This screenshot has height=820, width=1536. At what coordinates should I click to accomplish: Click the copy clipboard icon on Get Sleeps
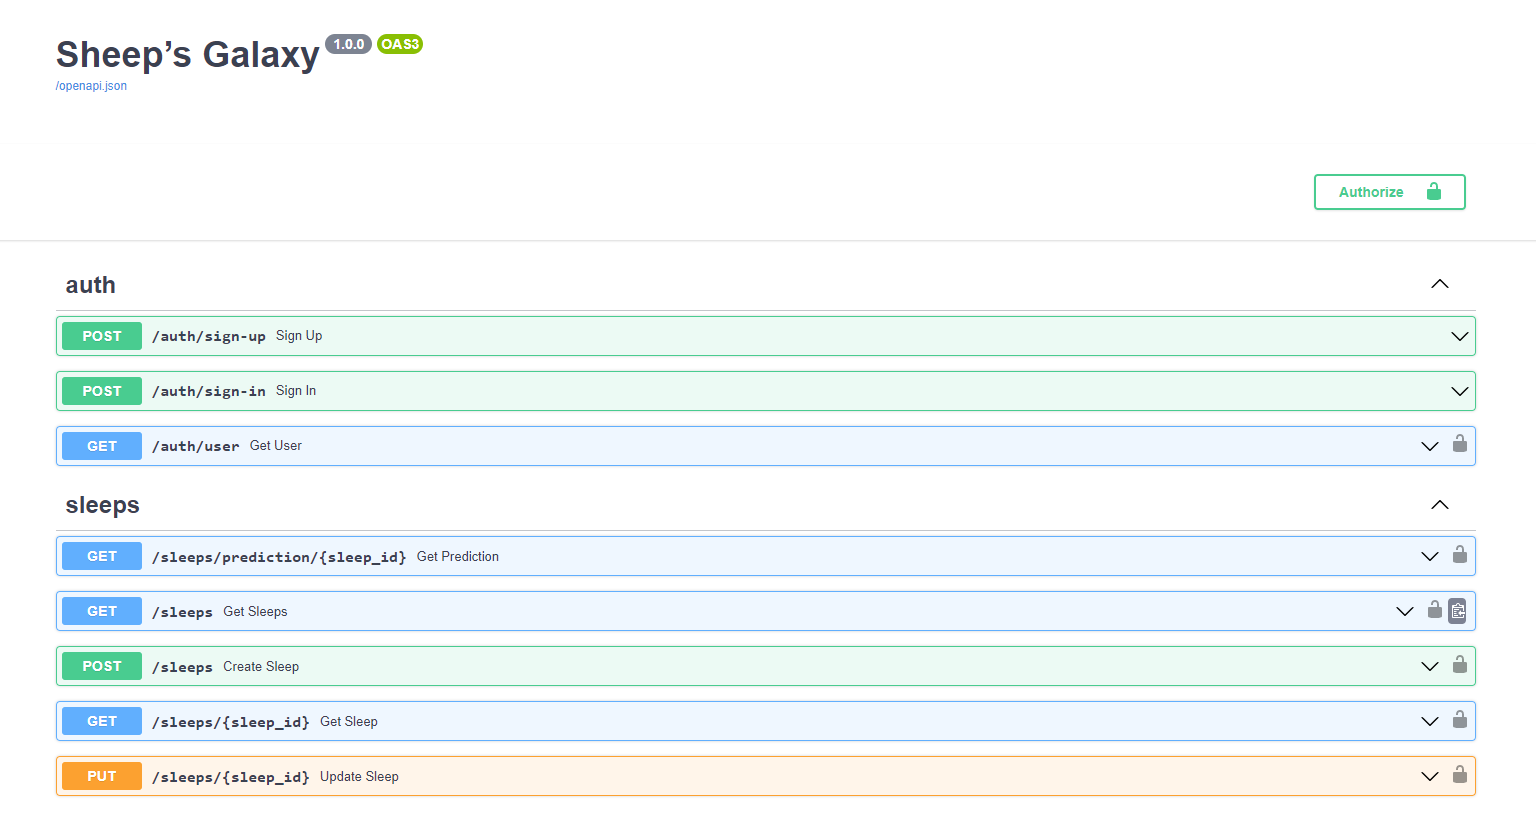click(1457, 611)
